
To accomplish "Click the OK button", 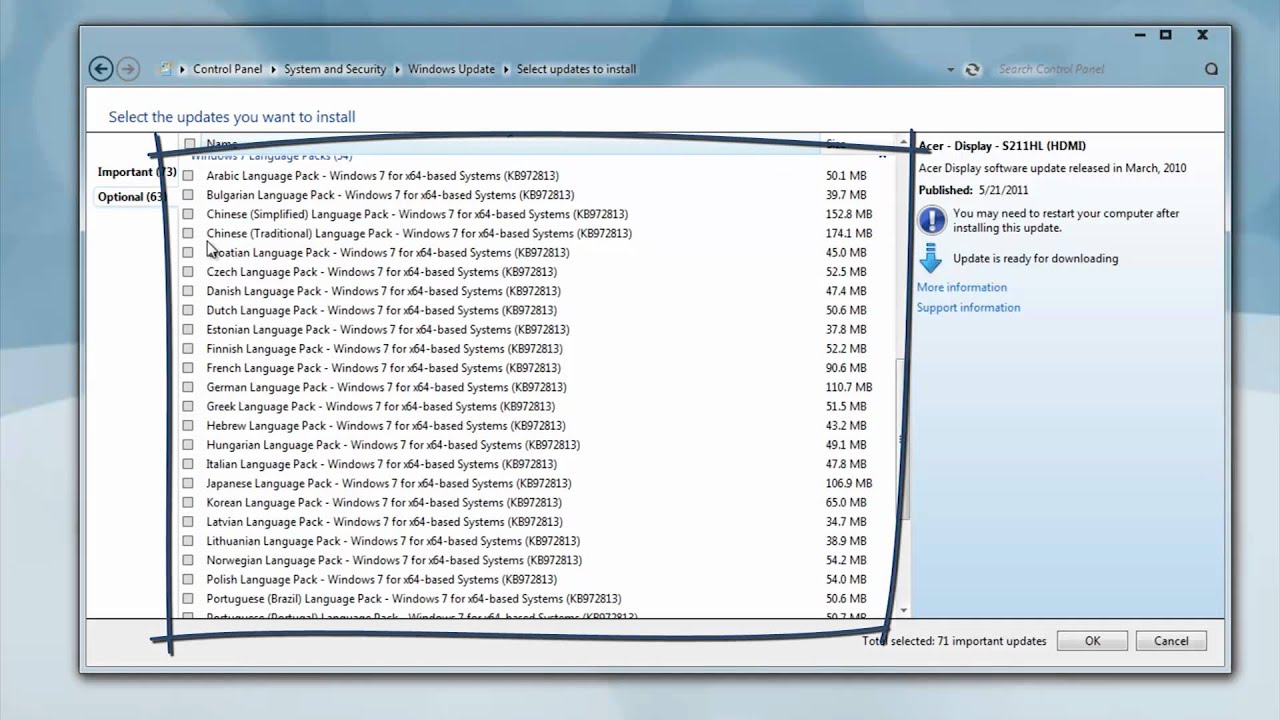I will click(1092, 641).
